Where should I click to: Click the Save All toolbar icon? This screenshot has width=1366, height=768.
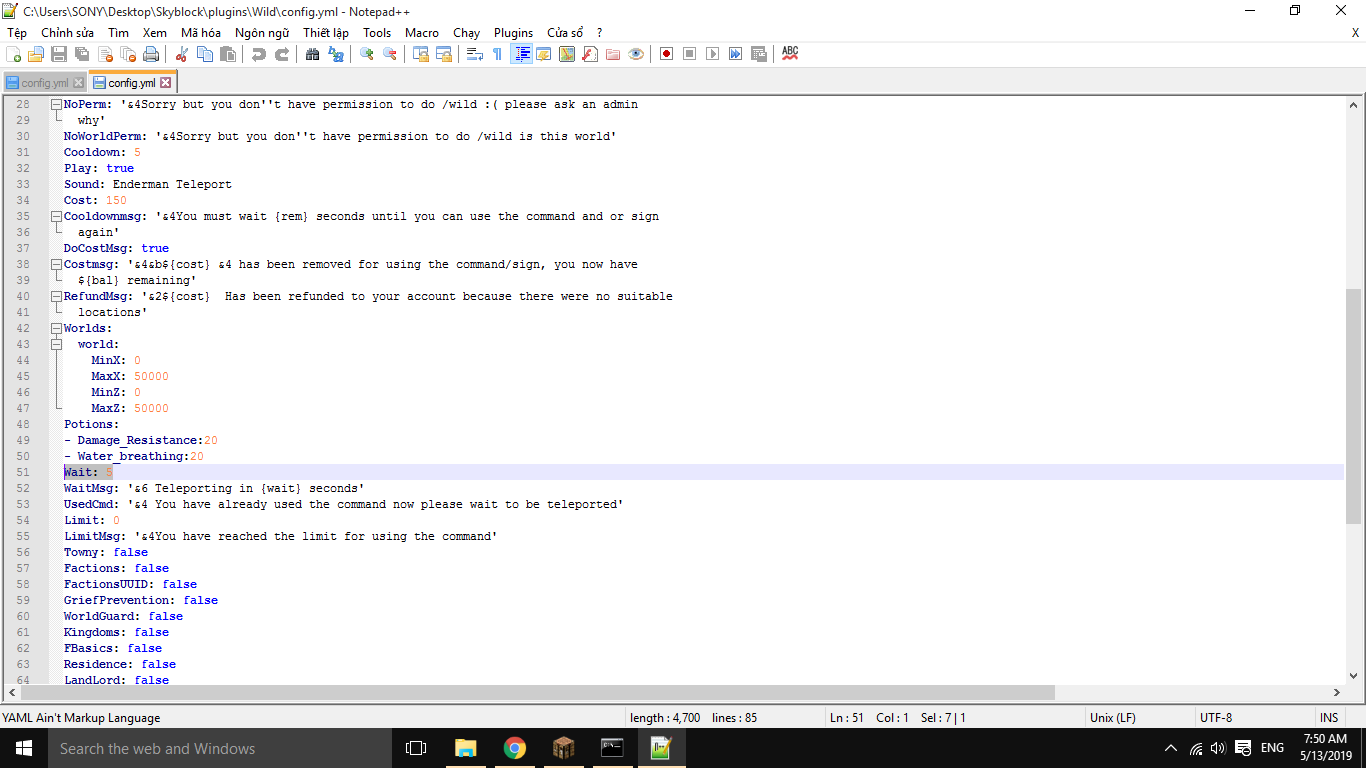82,53
